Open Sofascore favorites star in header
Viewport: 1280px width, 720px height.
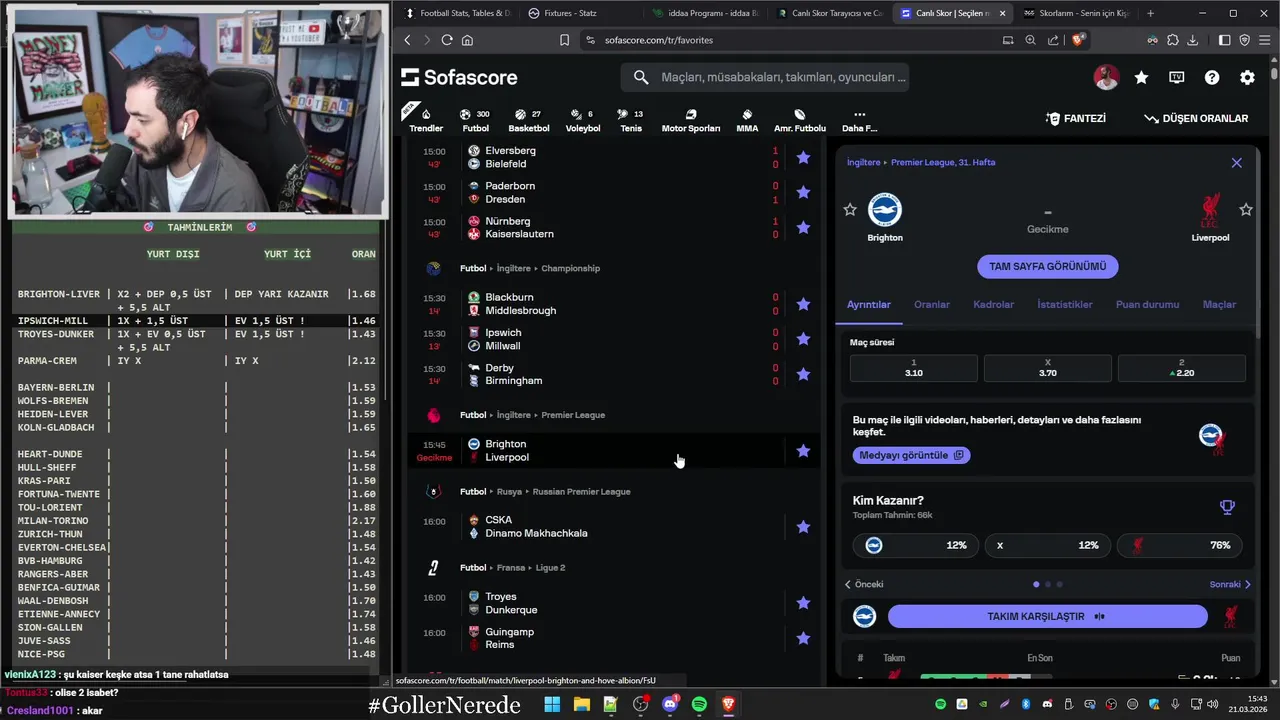(1141, 77)
